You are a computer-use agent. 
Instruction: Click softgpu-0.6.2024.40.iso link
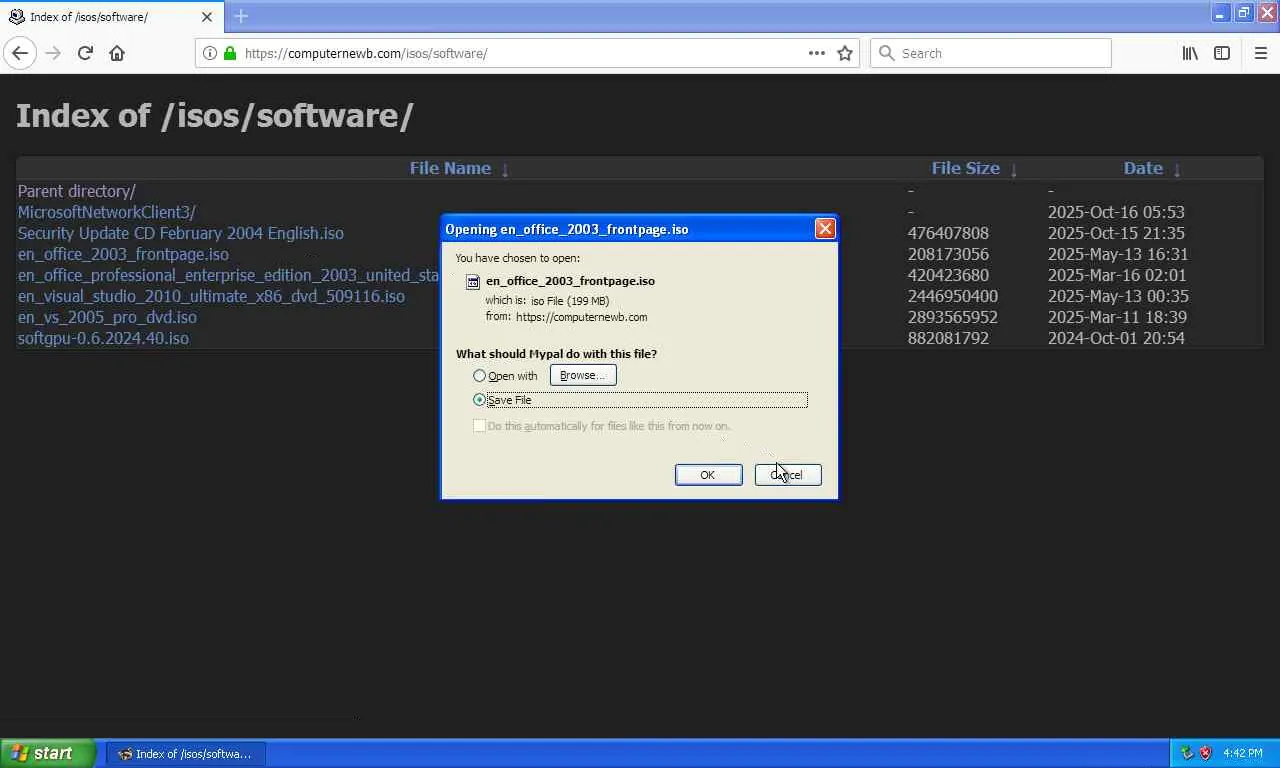point(103,338)
